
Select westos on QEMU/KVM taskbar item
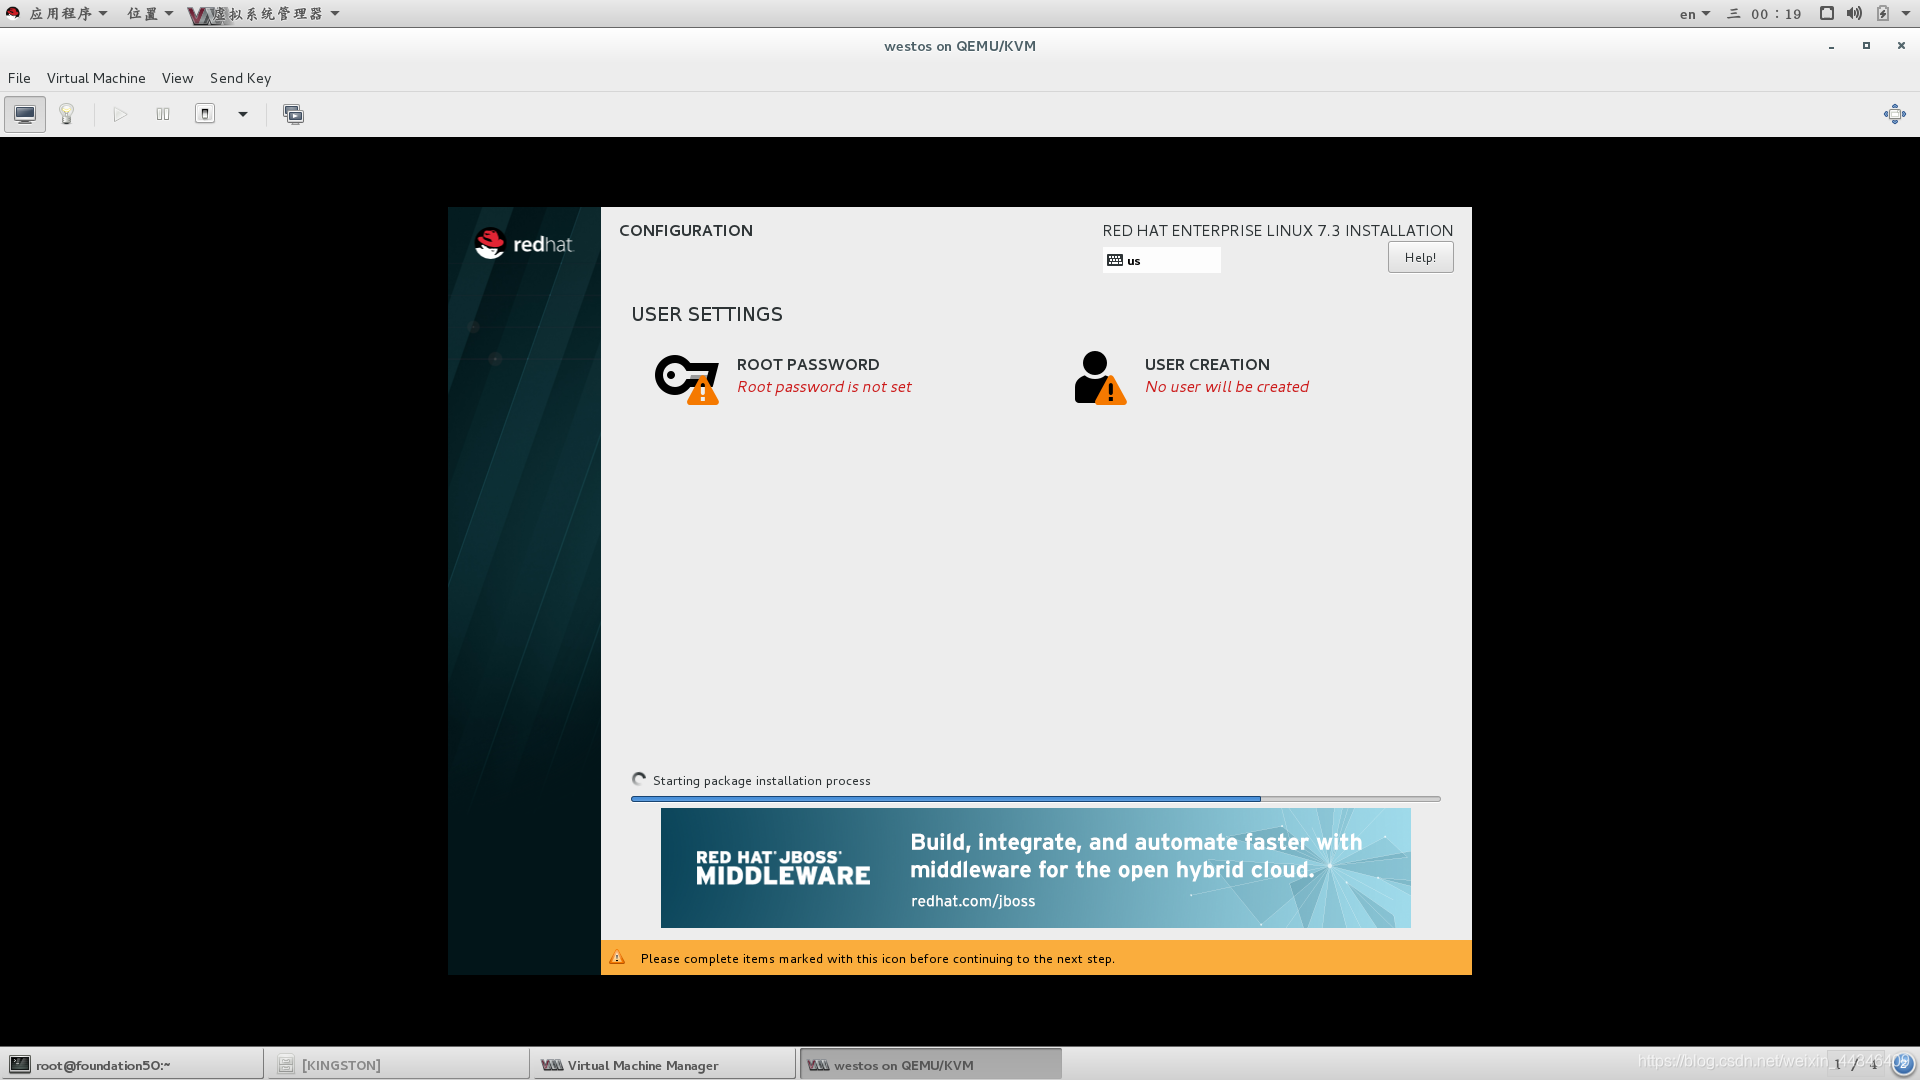930,1065
